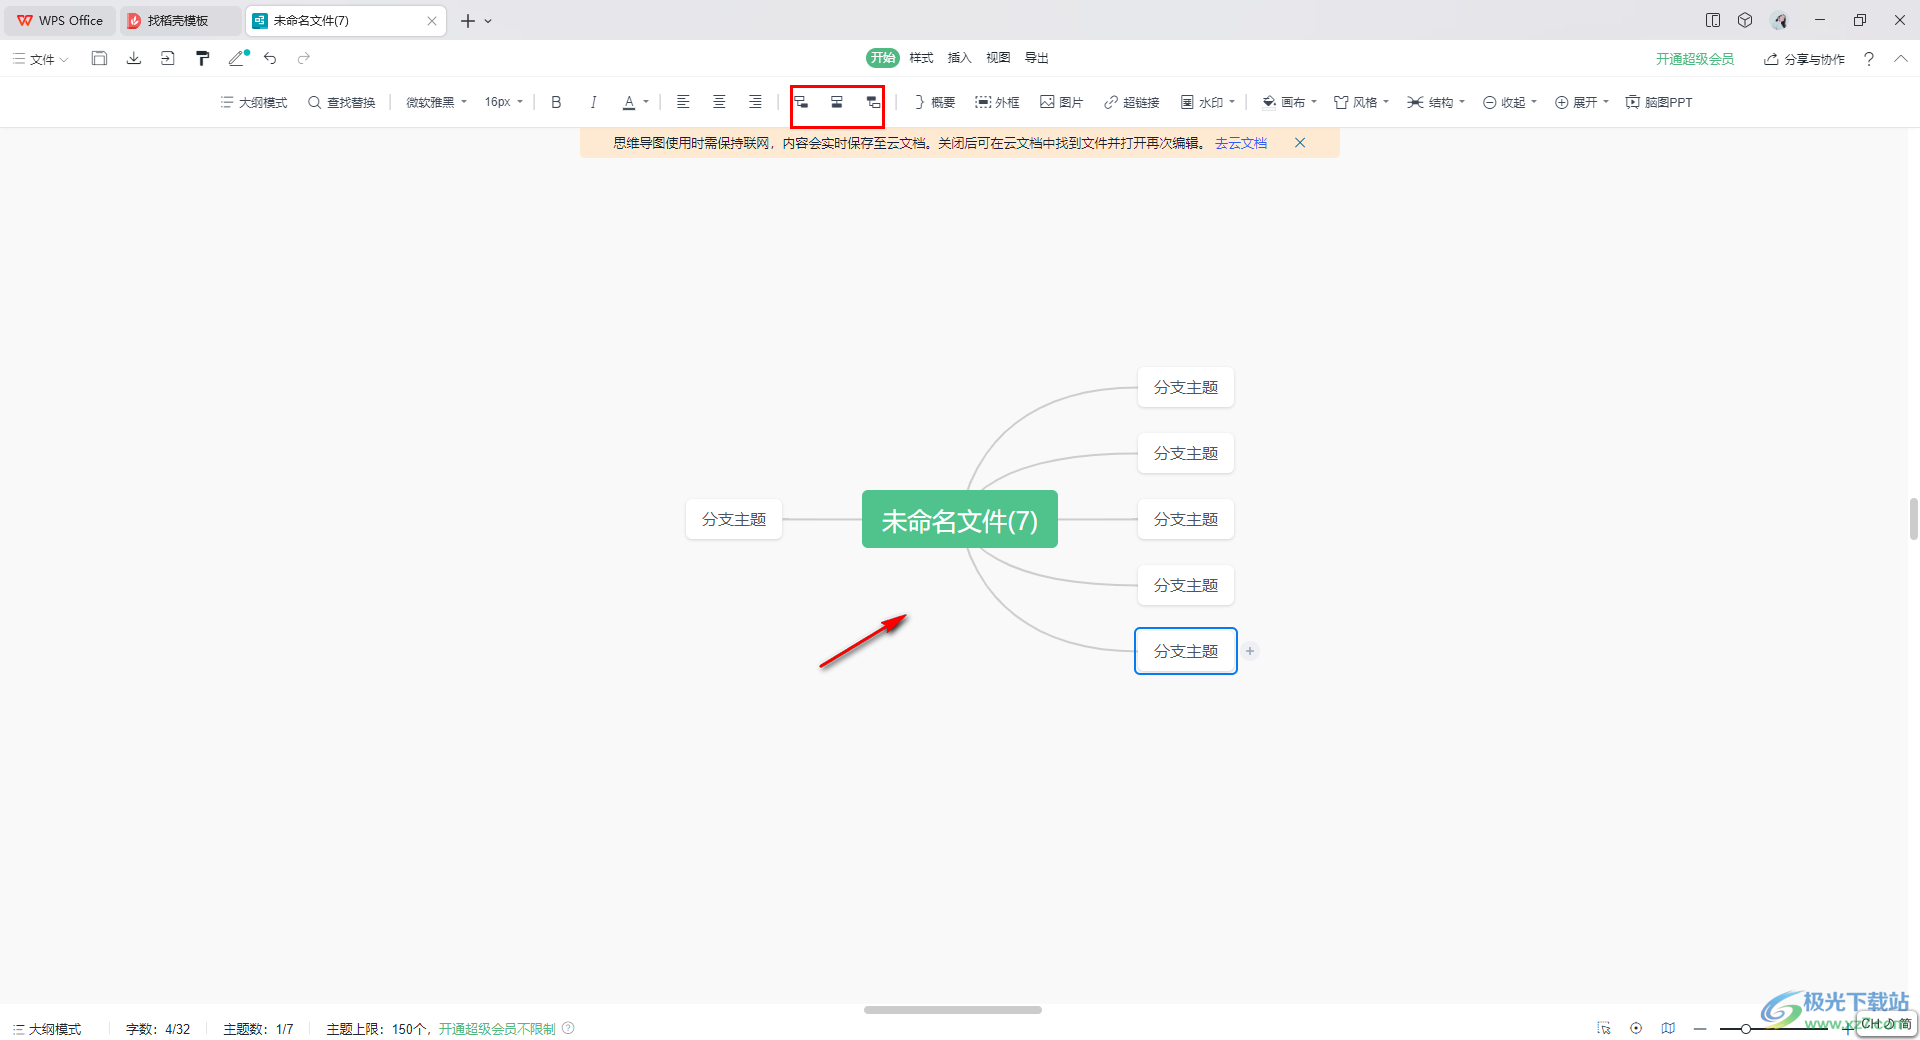This screenshot has width=1920, height=1040.
Task: Open the font family dropdown 微软雅黑
Action: tap(436, 102)
